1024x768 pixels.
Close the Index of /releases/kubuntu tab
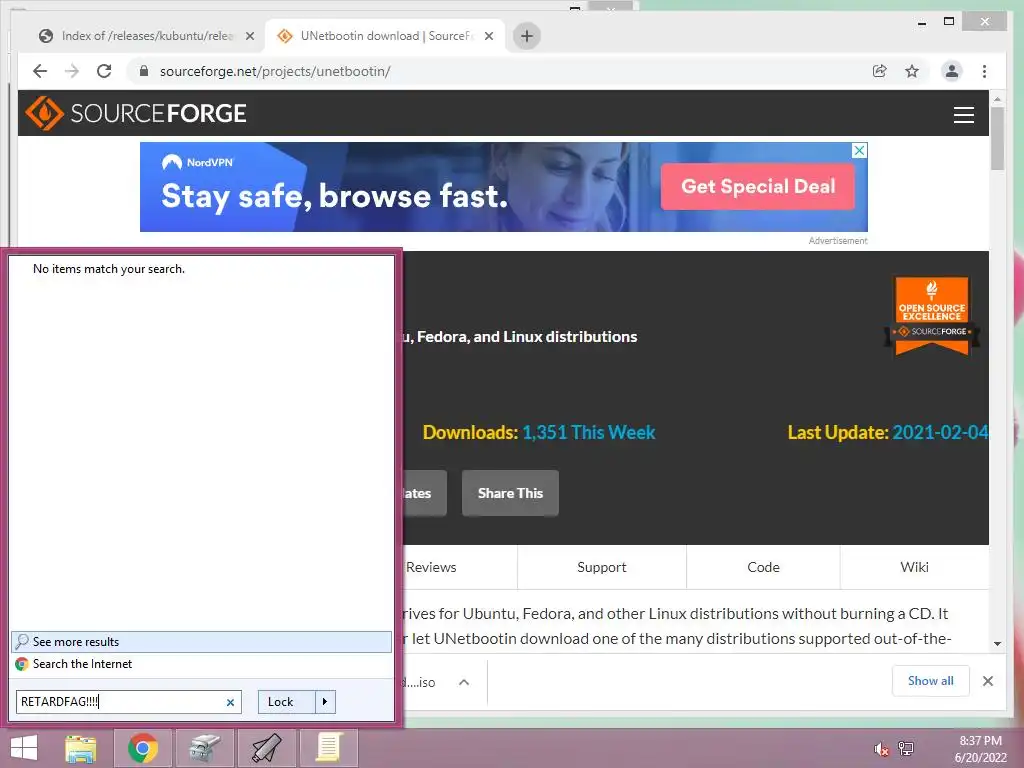[x=249, y=36]
